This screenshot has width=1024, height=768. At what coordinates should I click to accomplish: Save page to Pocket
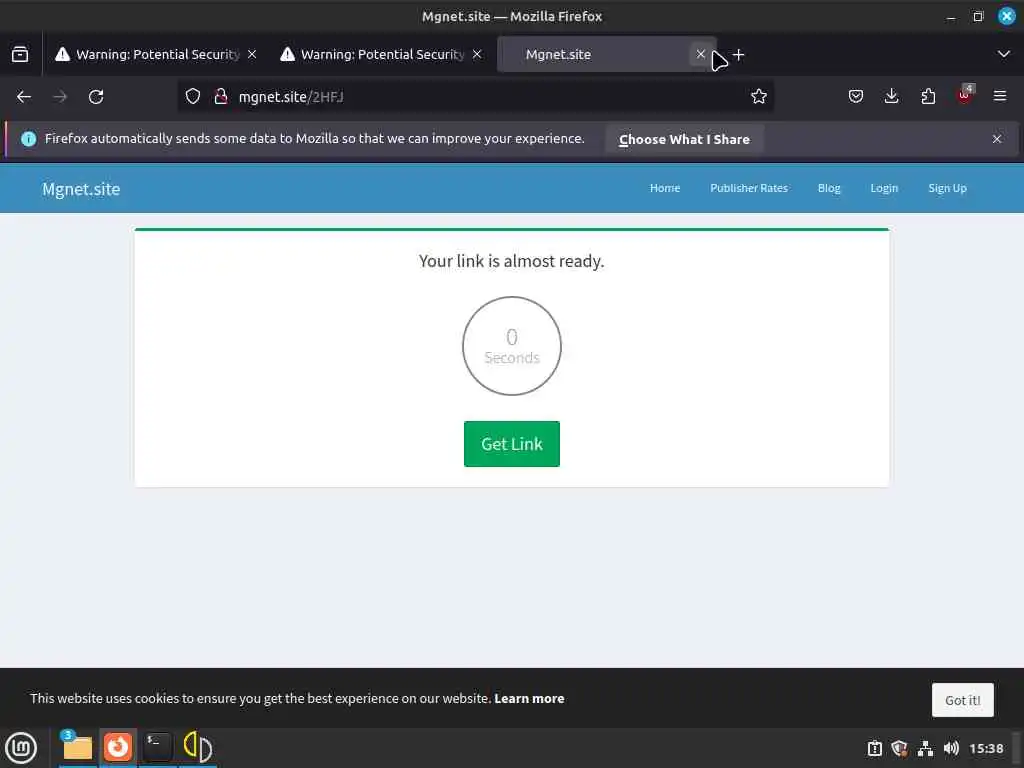[x=856, y=97]
